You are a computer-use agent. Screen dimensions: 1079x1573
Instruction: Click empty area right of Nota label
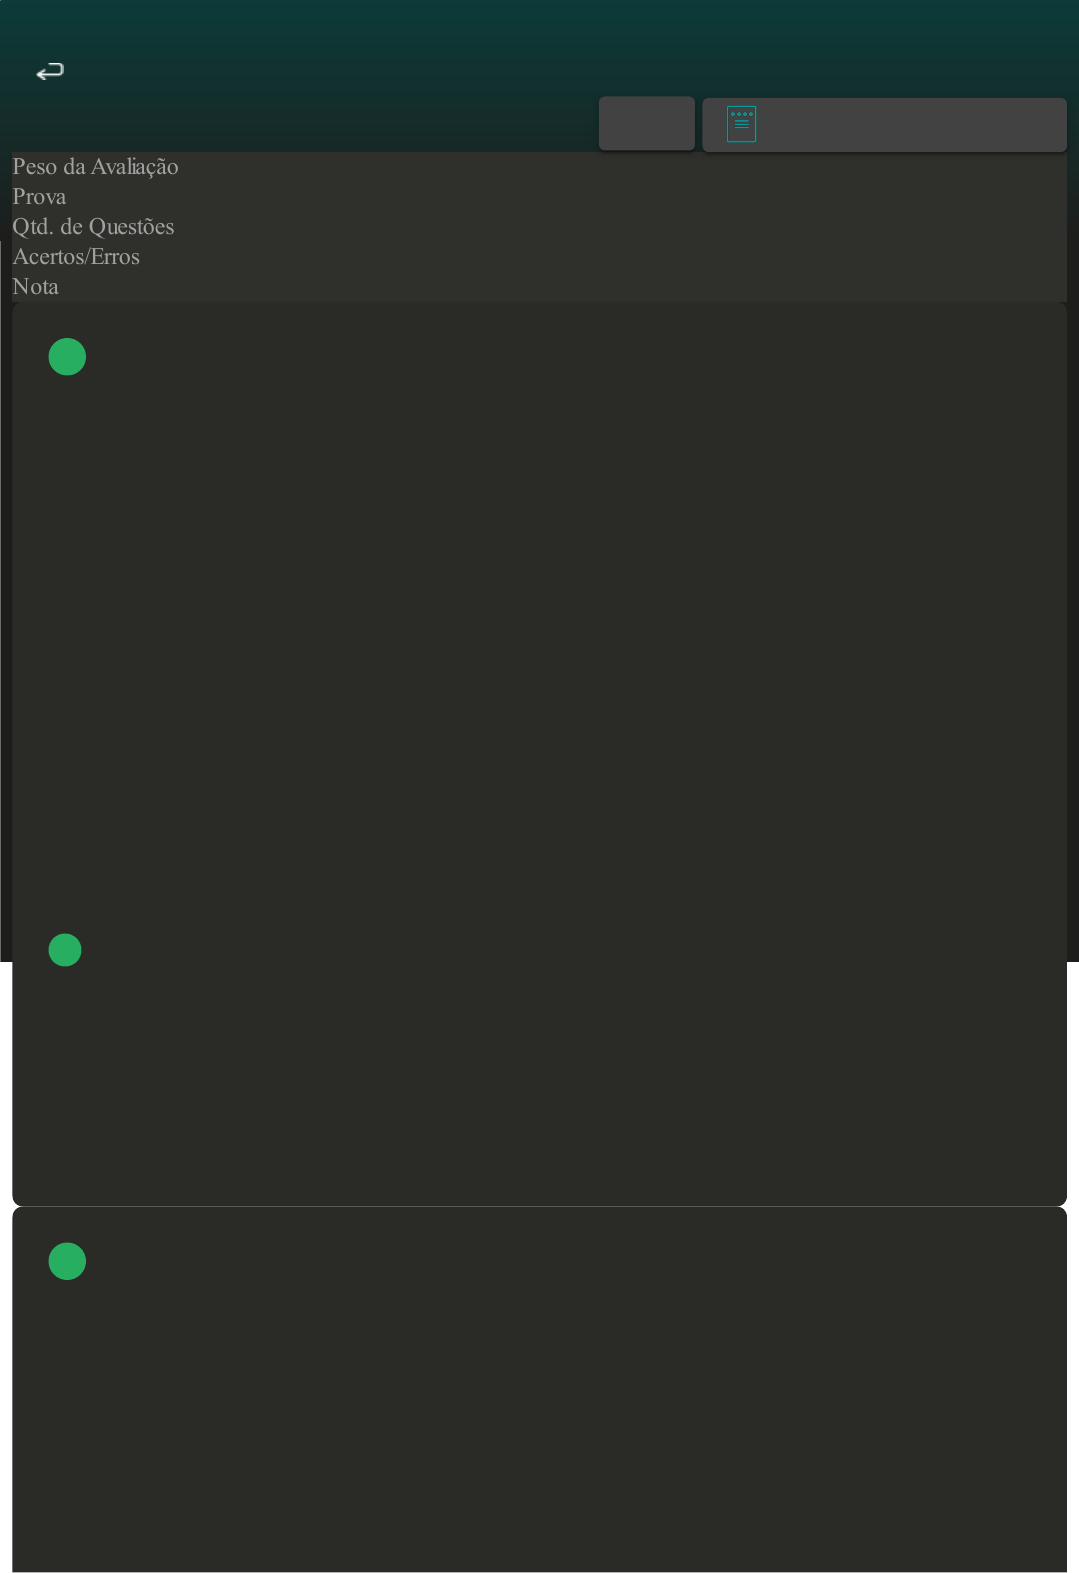(x=562, y=287)
